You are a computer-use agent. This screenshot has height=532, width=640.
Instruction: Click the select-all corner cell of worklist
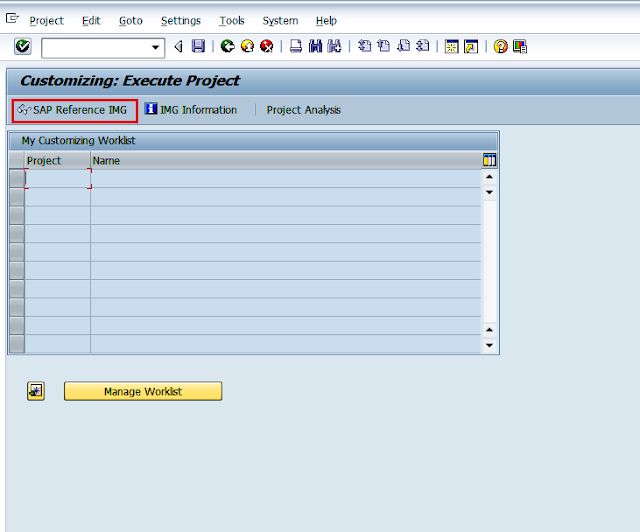point(17,160)
